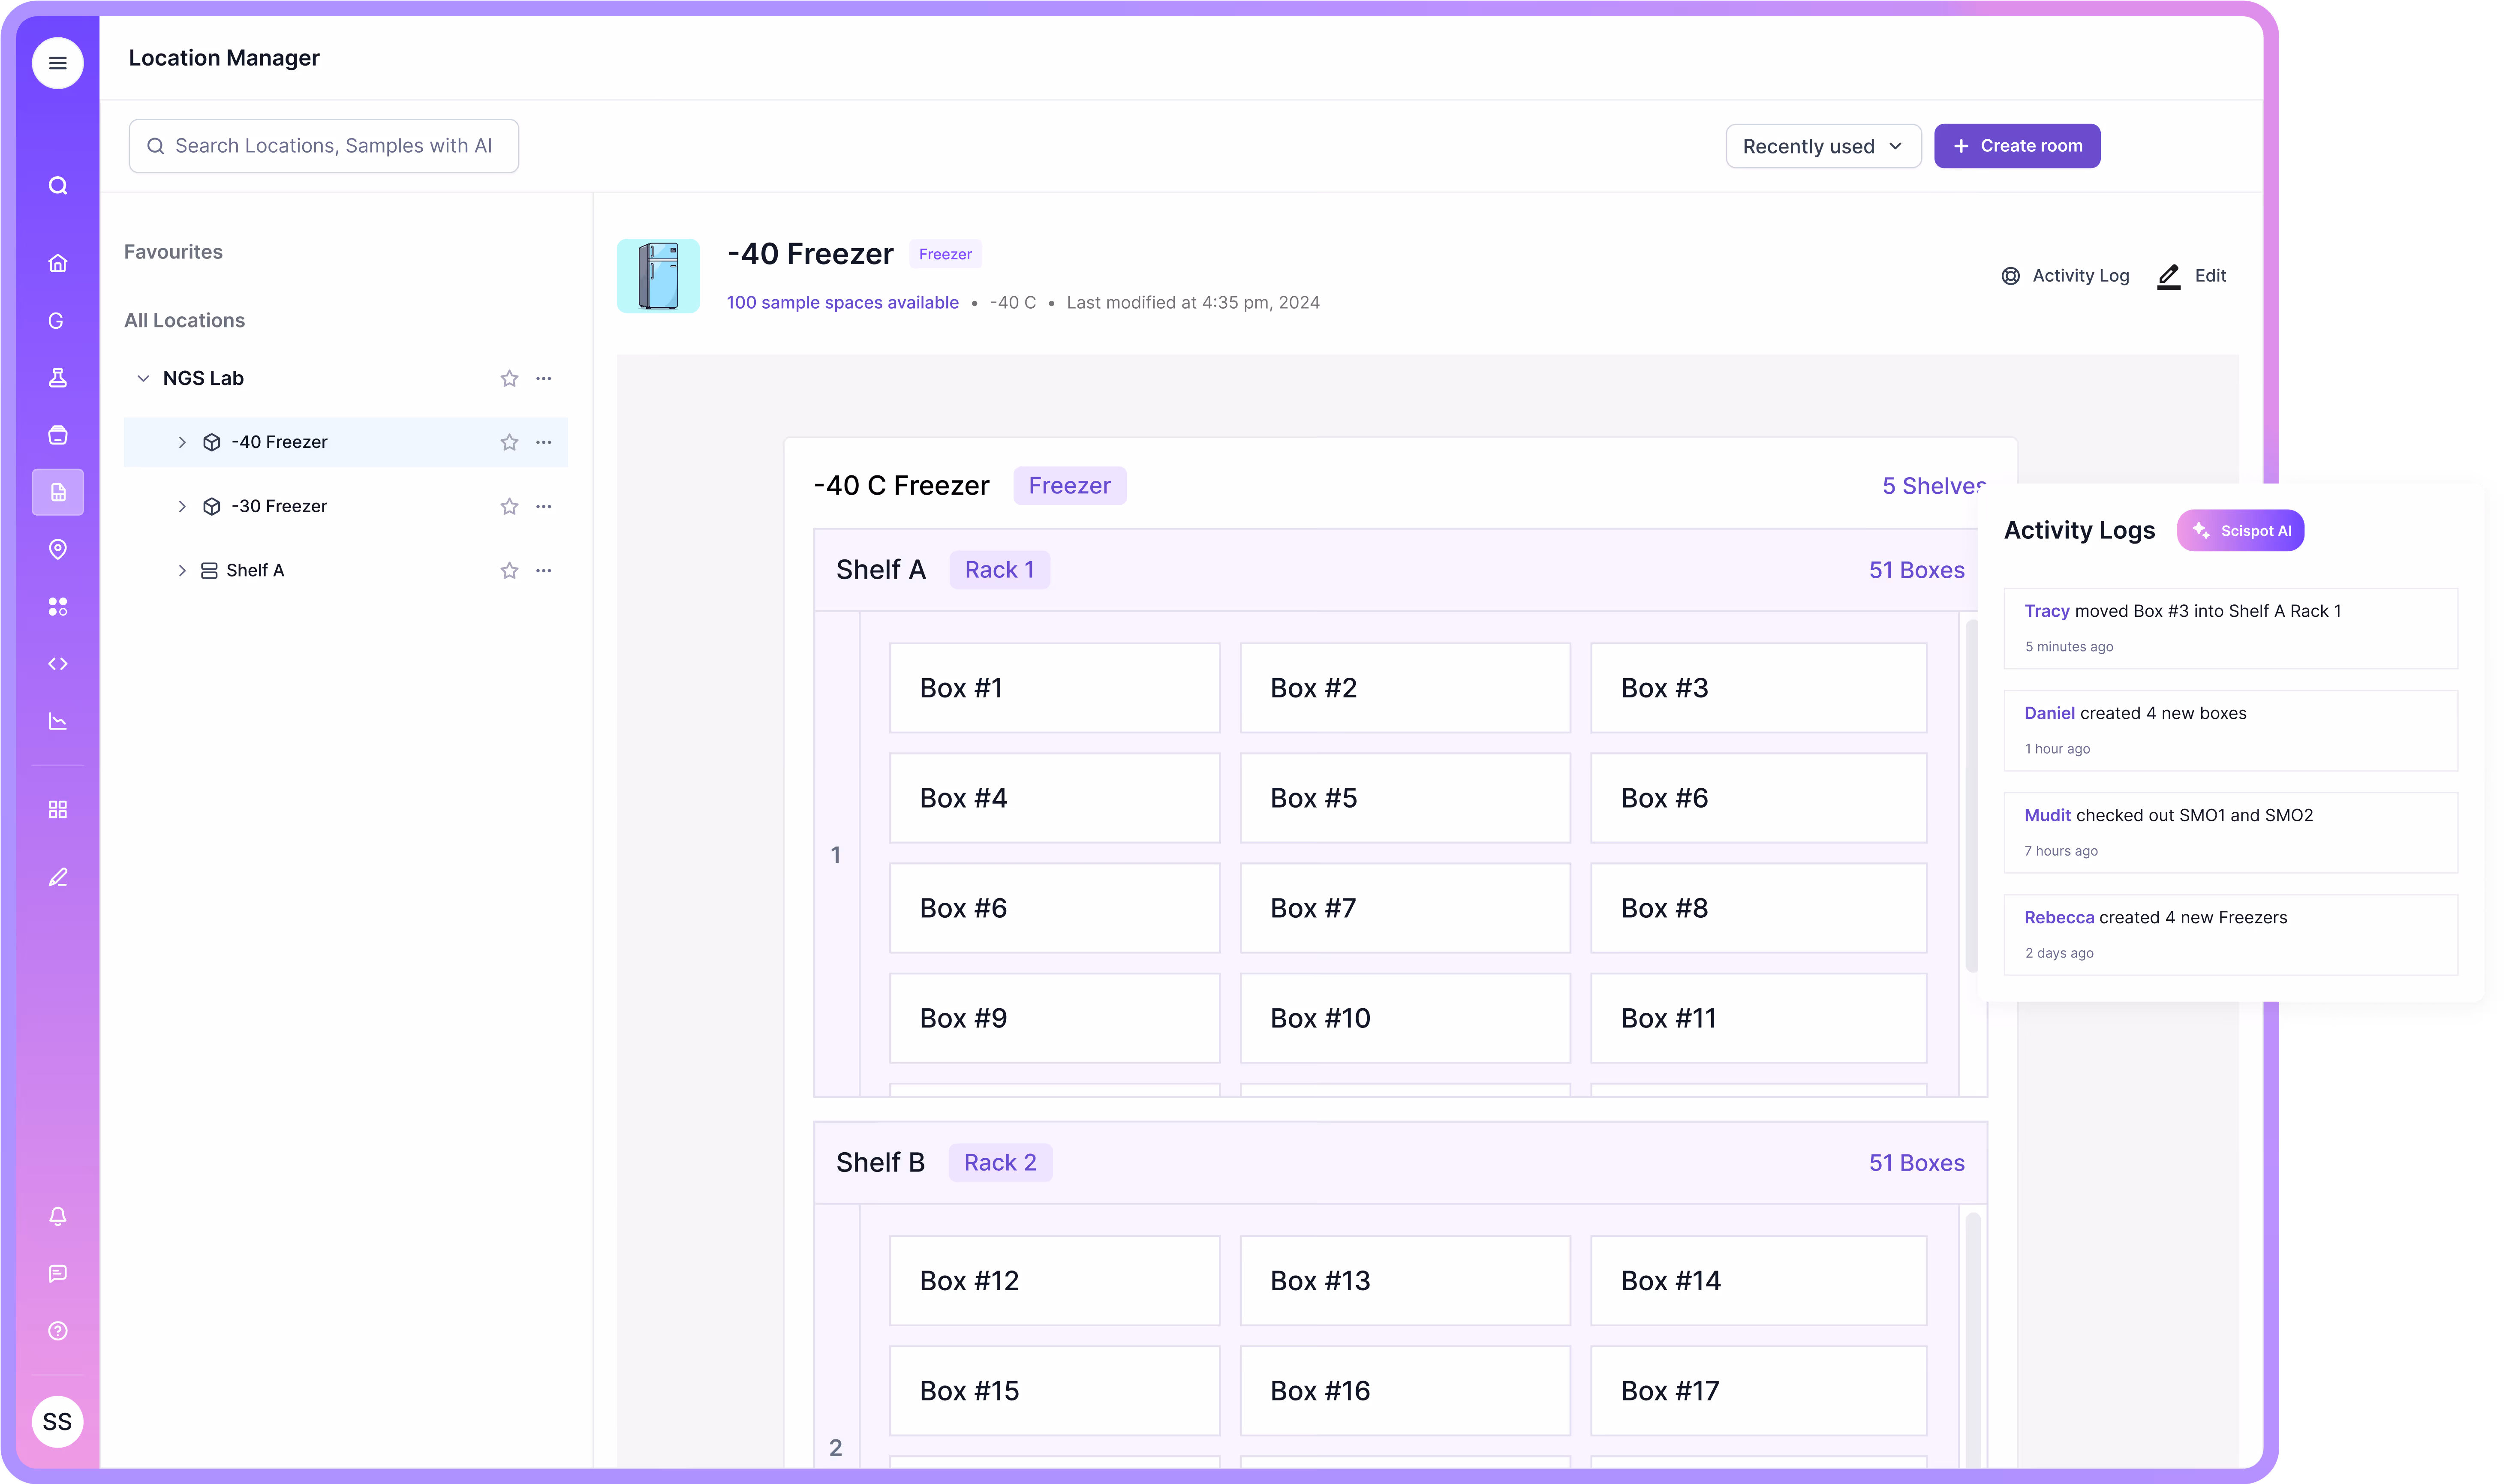Image resolution: width=2509 pixels, height=1484 pixels.
Task: Open the flask lab icon in the sidebar
Action: (x=57, y=377)
